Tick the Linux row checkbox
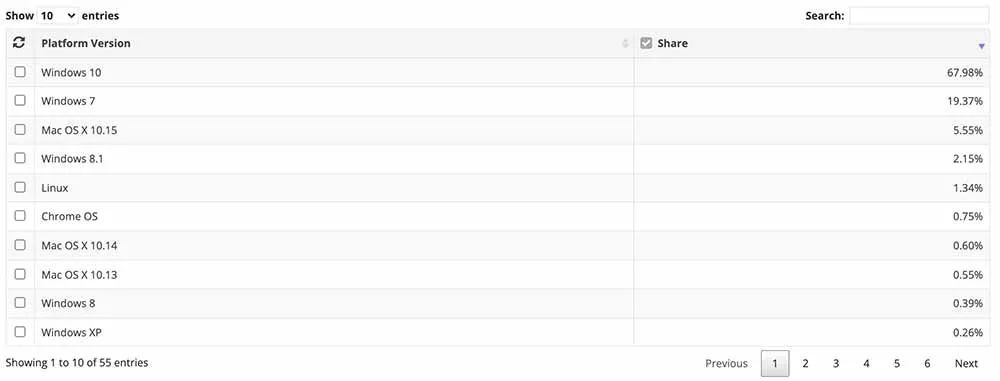1000x381 pixels. coord(20,187)
